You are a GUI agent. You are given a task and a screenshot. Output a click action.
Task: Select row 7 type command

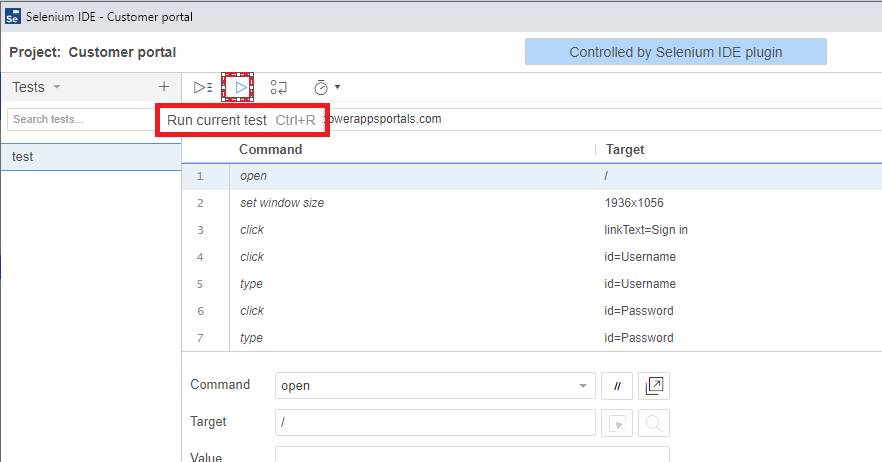point(532,338)
